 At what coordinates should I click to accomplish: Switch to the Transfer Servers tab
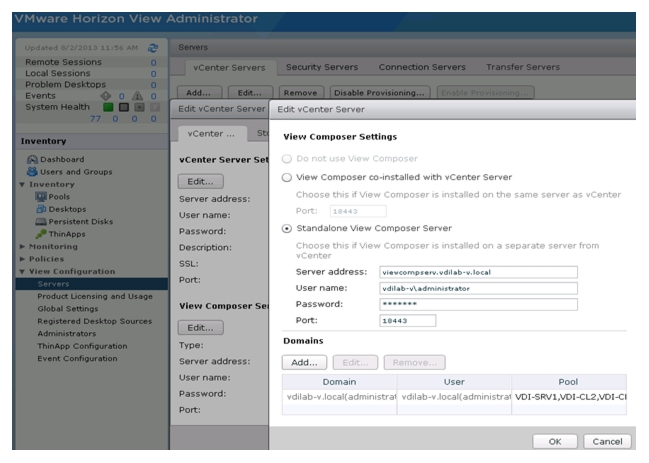(x=523, y=67)
